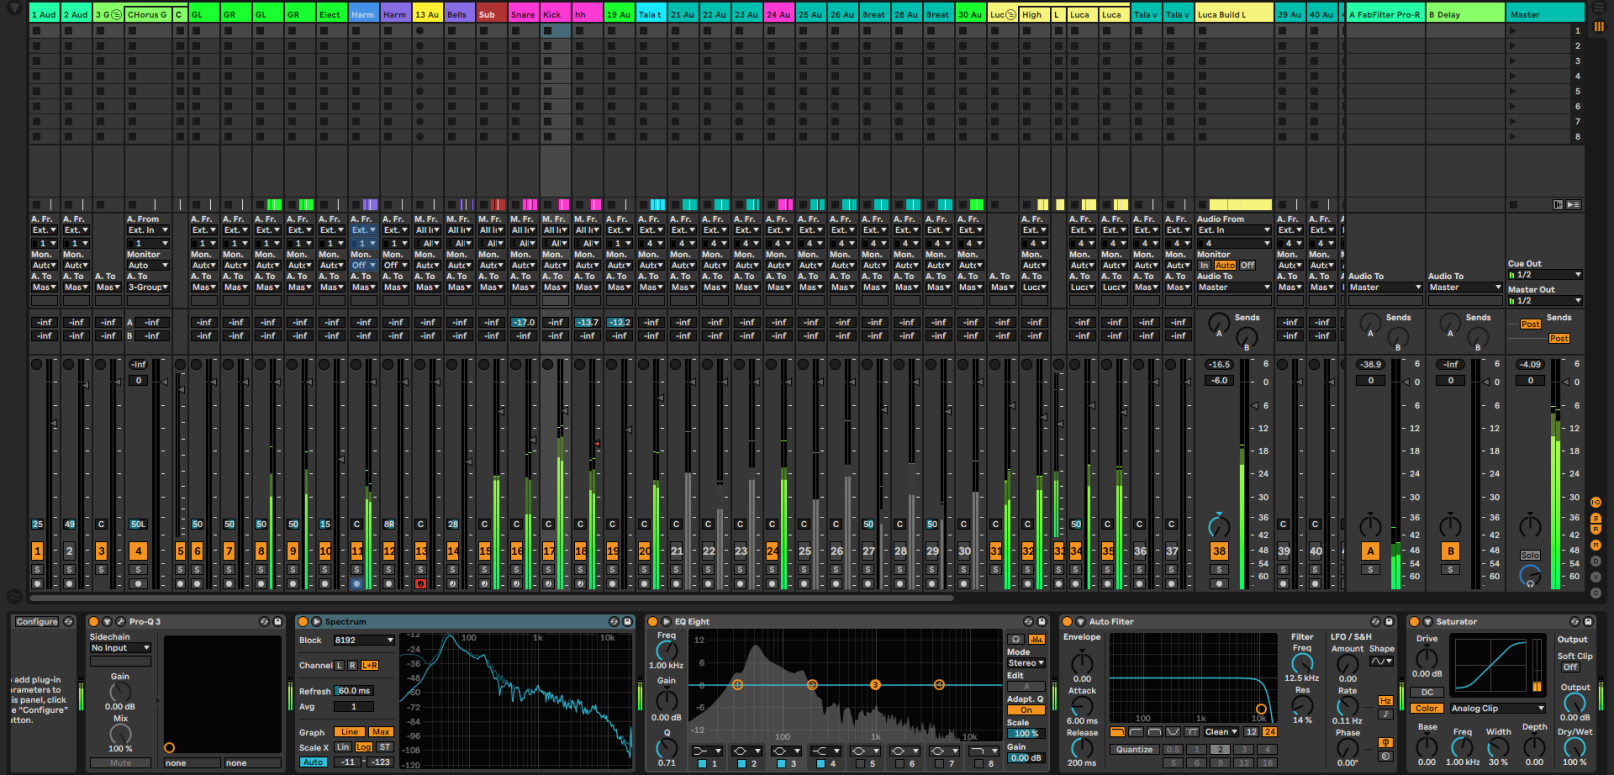The width and height of the screenshot is (1614, 775).
Task: Click the Spectrum Refresh 60.0 ms field
Action: [353, 691]
